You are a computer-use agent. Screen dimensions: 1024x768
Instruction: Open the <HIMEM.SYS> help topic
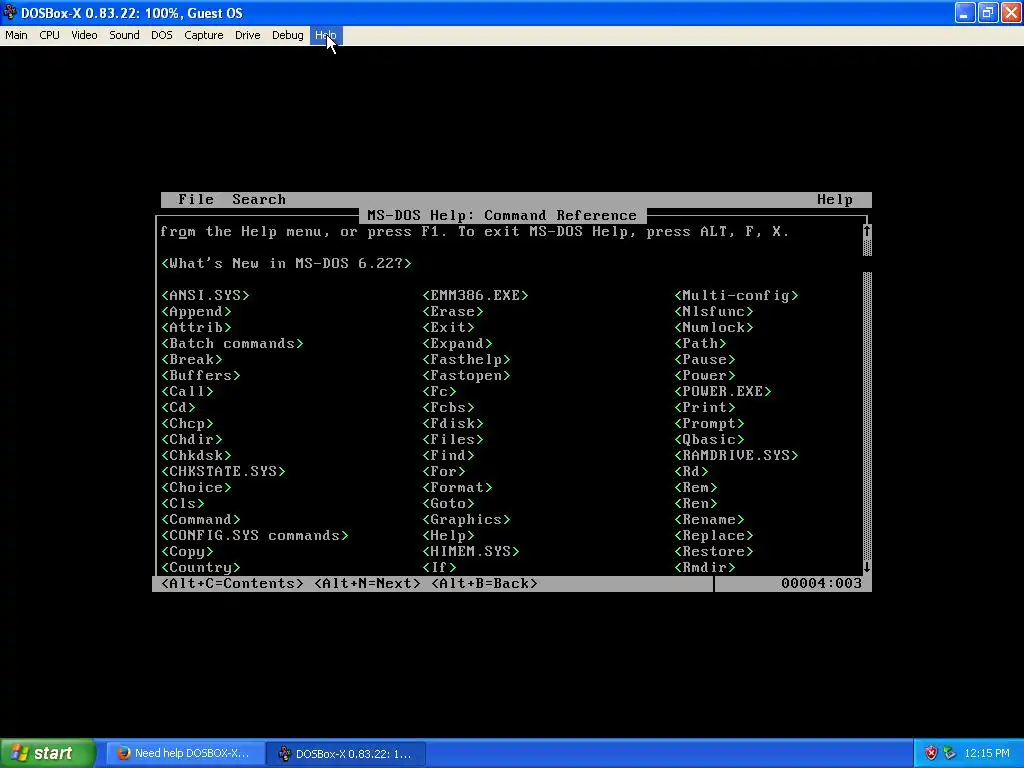[470, 551]
